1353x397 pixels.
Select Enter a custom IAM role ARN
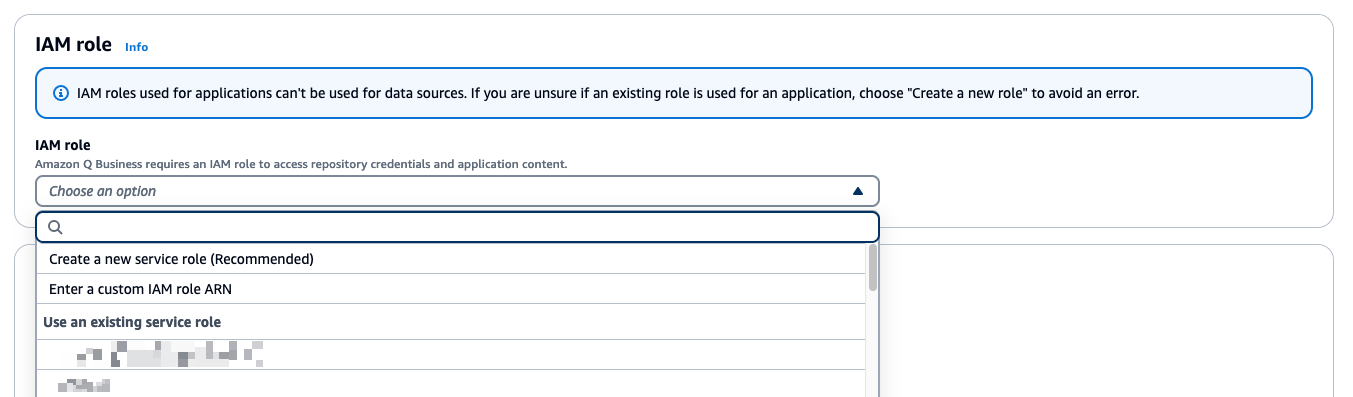coord(451,289)
